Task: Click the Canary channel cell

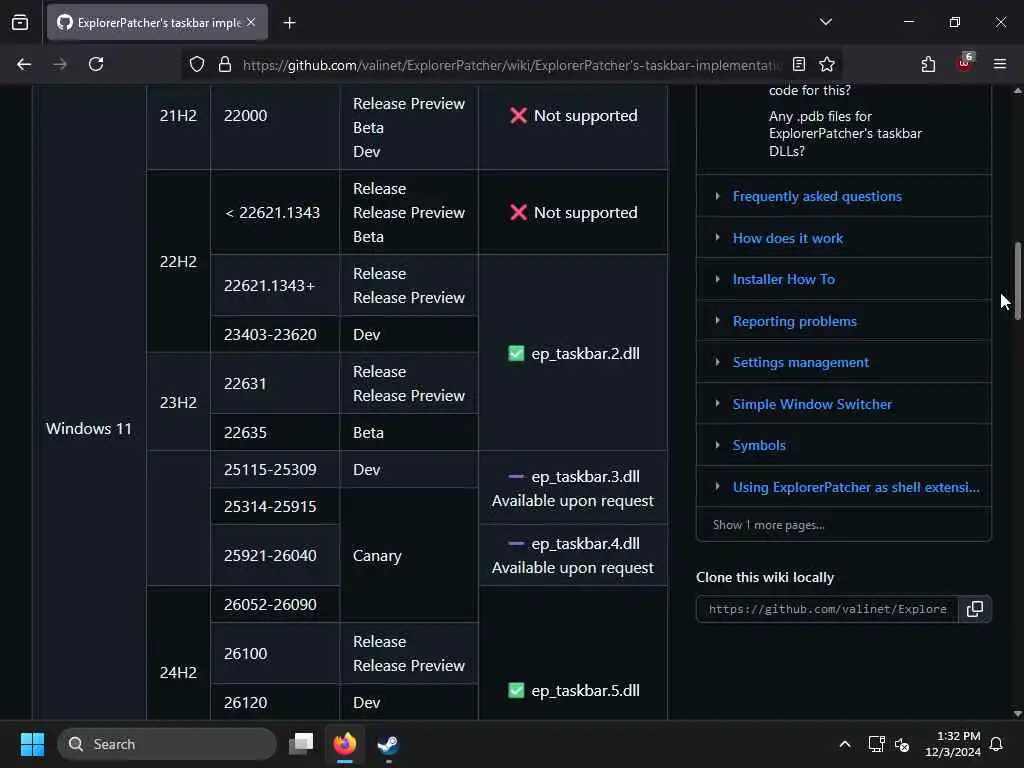Action: tap(409, 555)
